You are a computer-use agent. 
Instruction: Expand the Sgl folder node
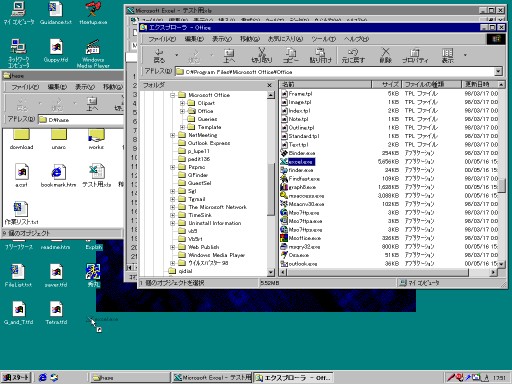click(x=172, y=191)
